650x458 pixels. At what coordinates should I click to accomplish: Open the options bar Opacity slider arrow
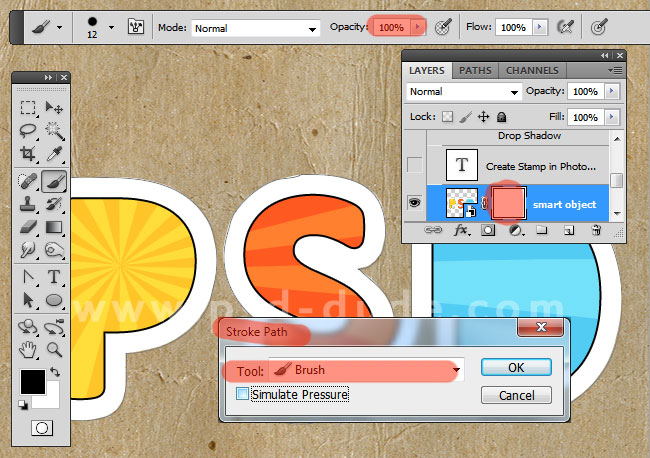coord(417,27)
